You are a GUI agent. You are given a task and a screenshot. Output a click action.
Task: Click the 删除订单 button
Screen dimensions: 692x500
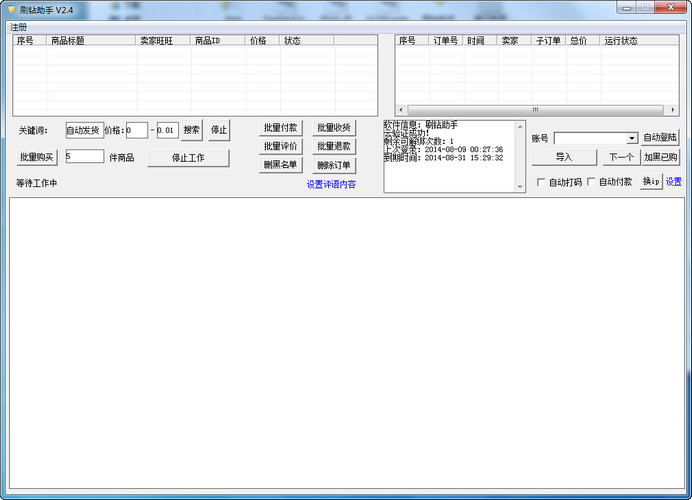tap(334, 165)
